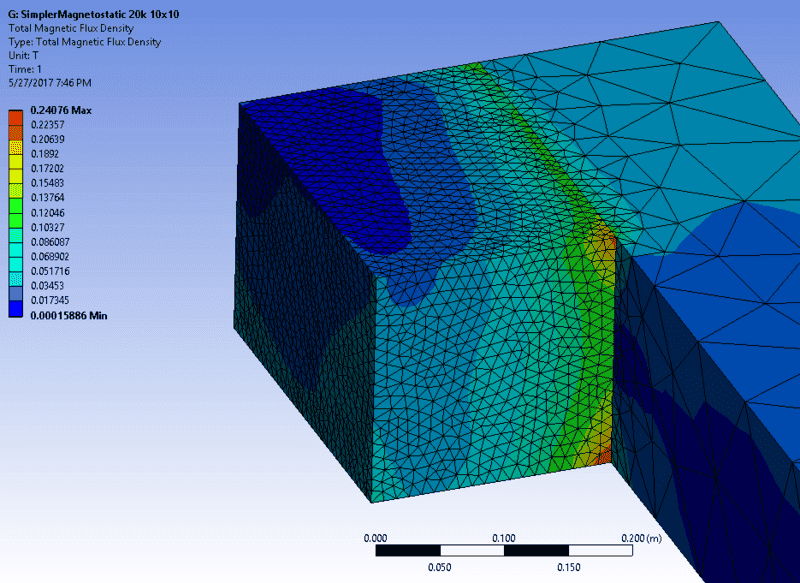Click the 0.000 scale ruler label
800x583 pixels.
tap(376, 538)
